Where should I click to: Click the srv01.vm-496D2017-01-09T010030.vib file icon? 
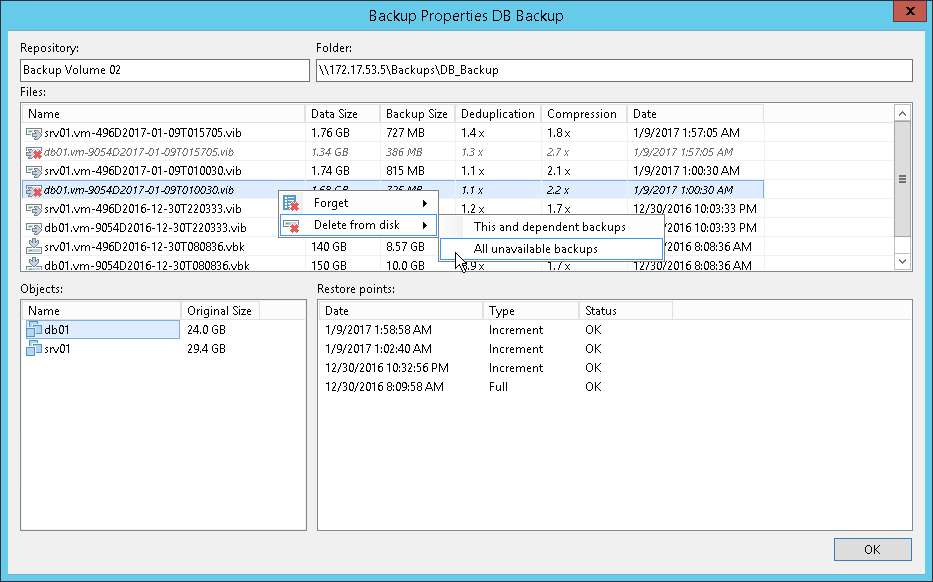33,171
